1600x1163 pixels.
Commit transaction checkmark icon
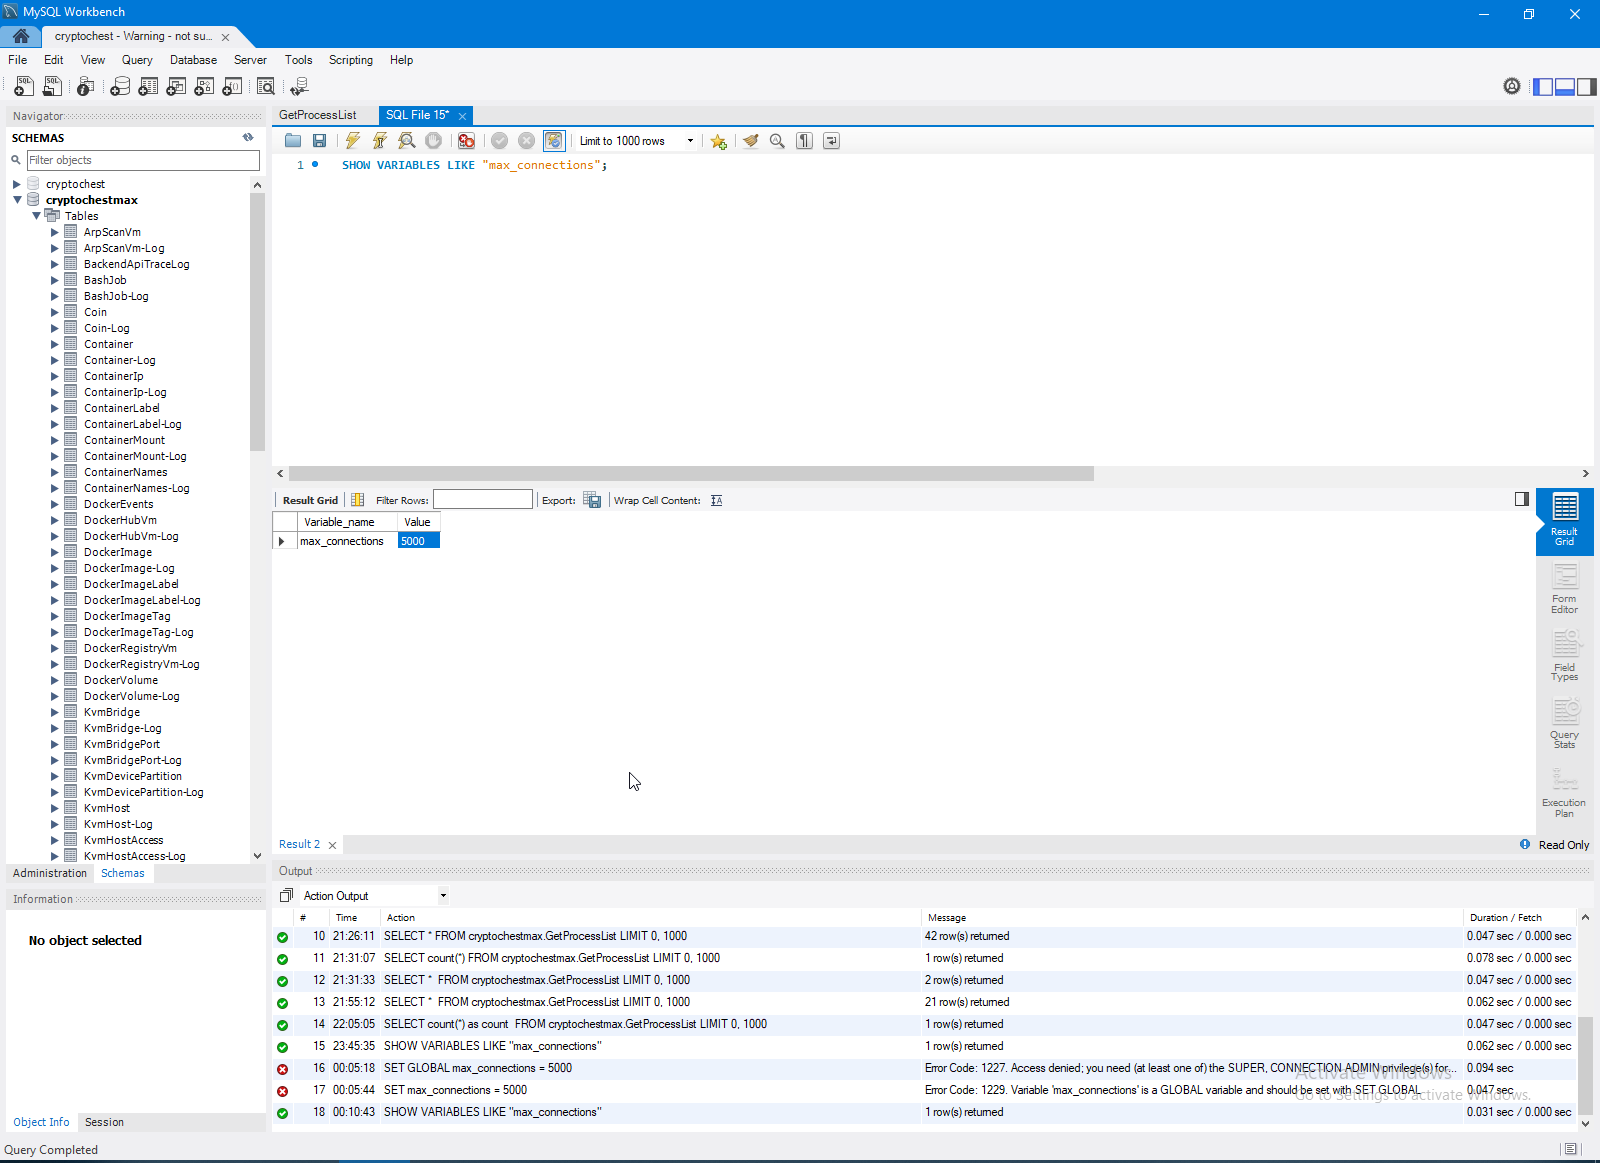coord(500,141)
